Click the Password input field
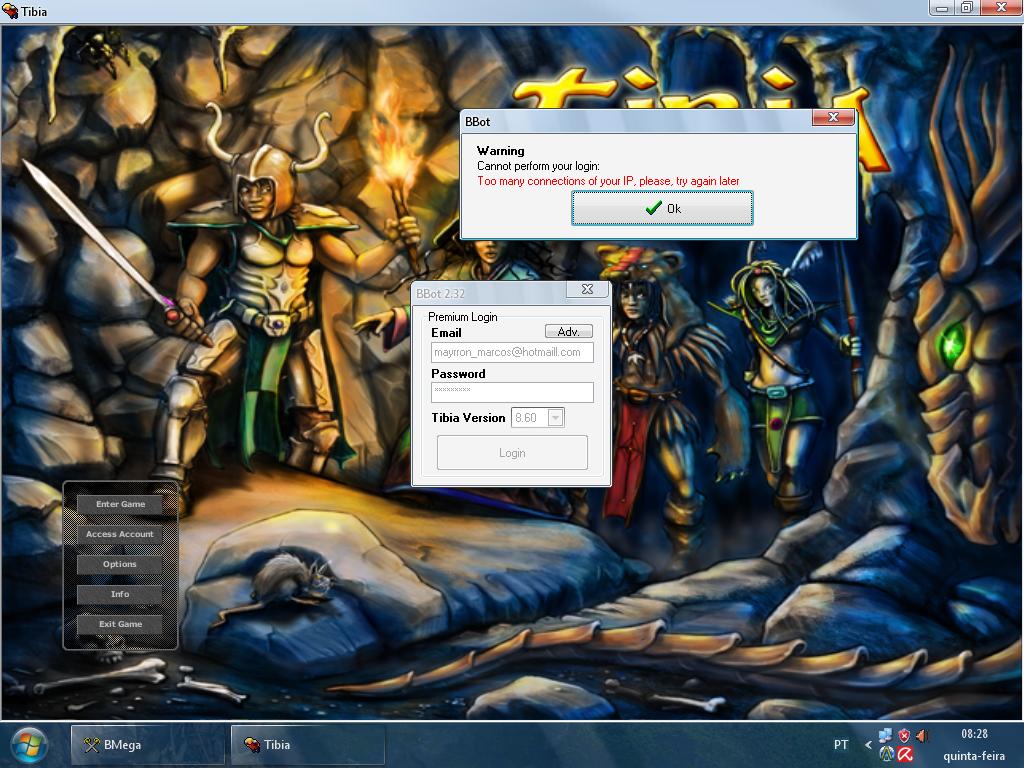1024x768 pixels. (512, 392)
